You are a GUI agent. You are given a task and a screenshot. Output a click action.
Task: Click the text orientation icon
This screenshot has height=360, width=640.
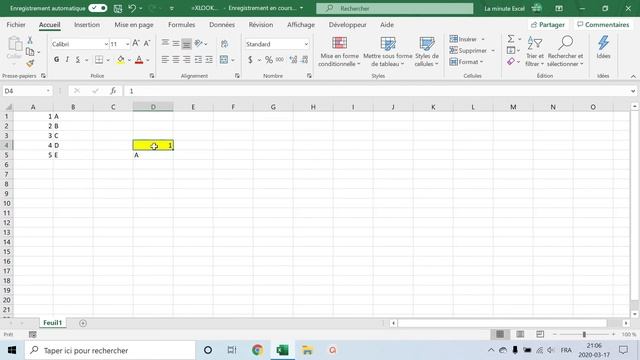pos(199,43)
